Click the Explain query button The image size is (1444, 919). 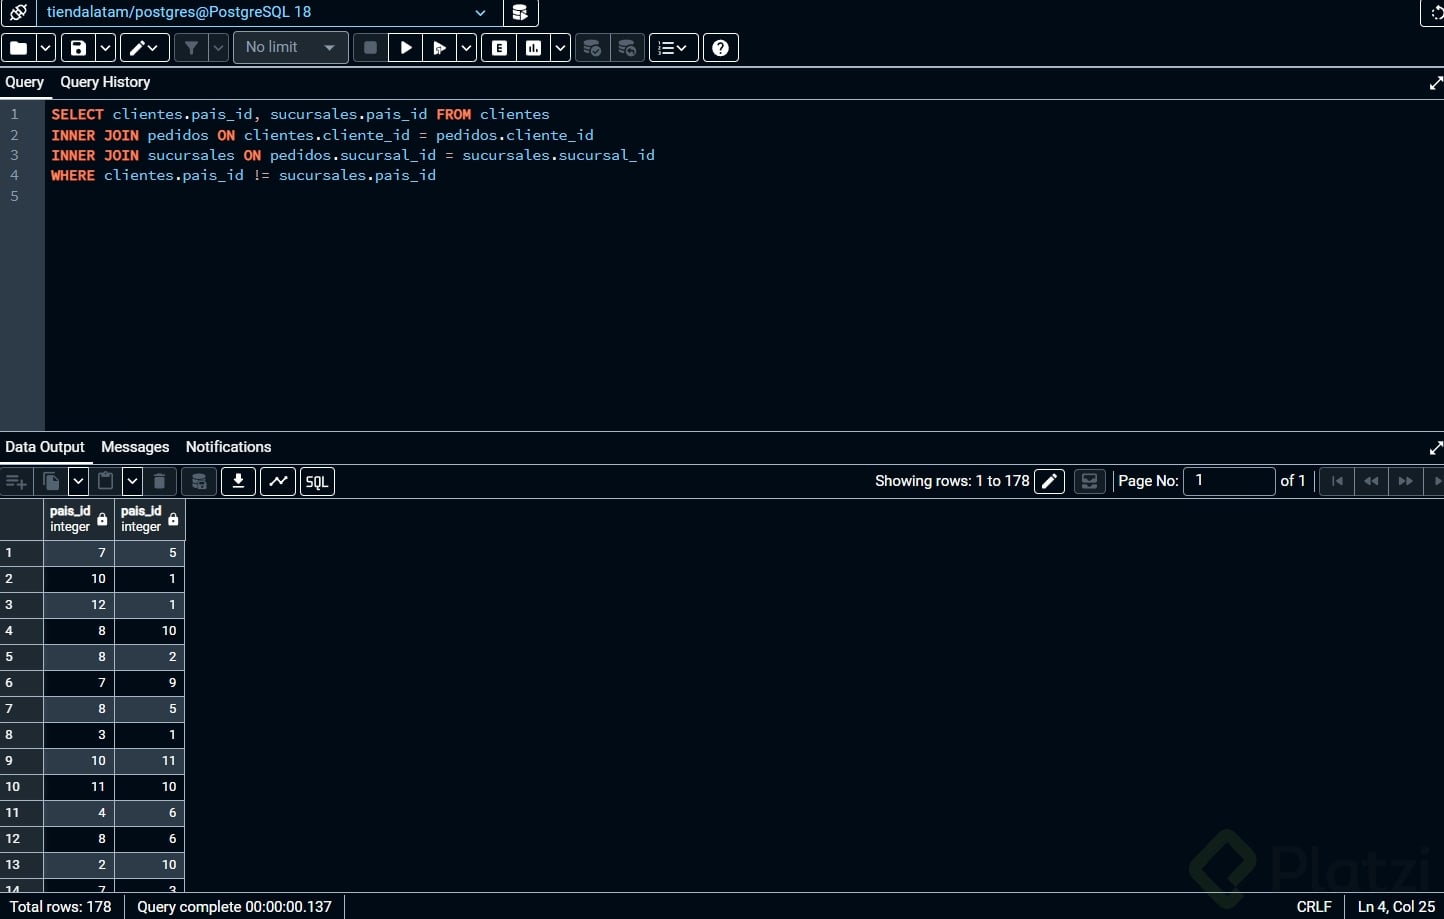tap(499, 48)
